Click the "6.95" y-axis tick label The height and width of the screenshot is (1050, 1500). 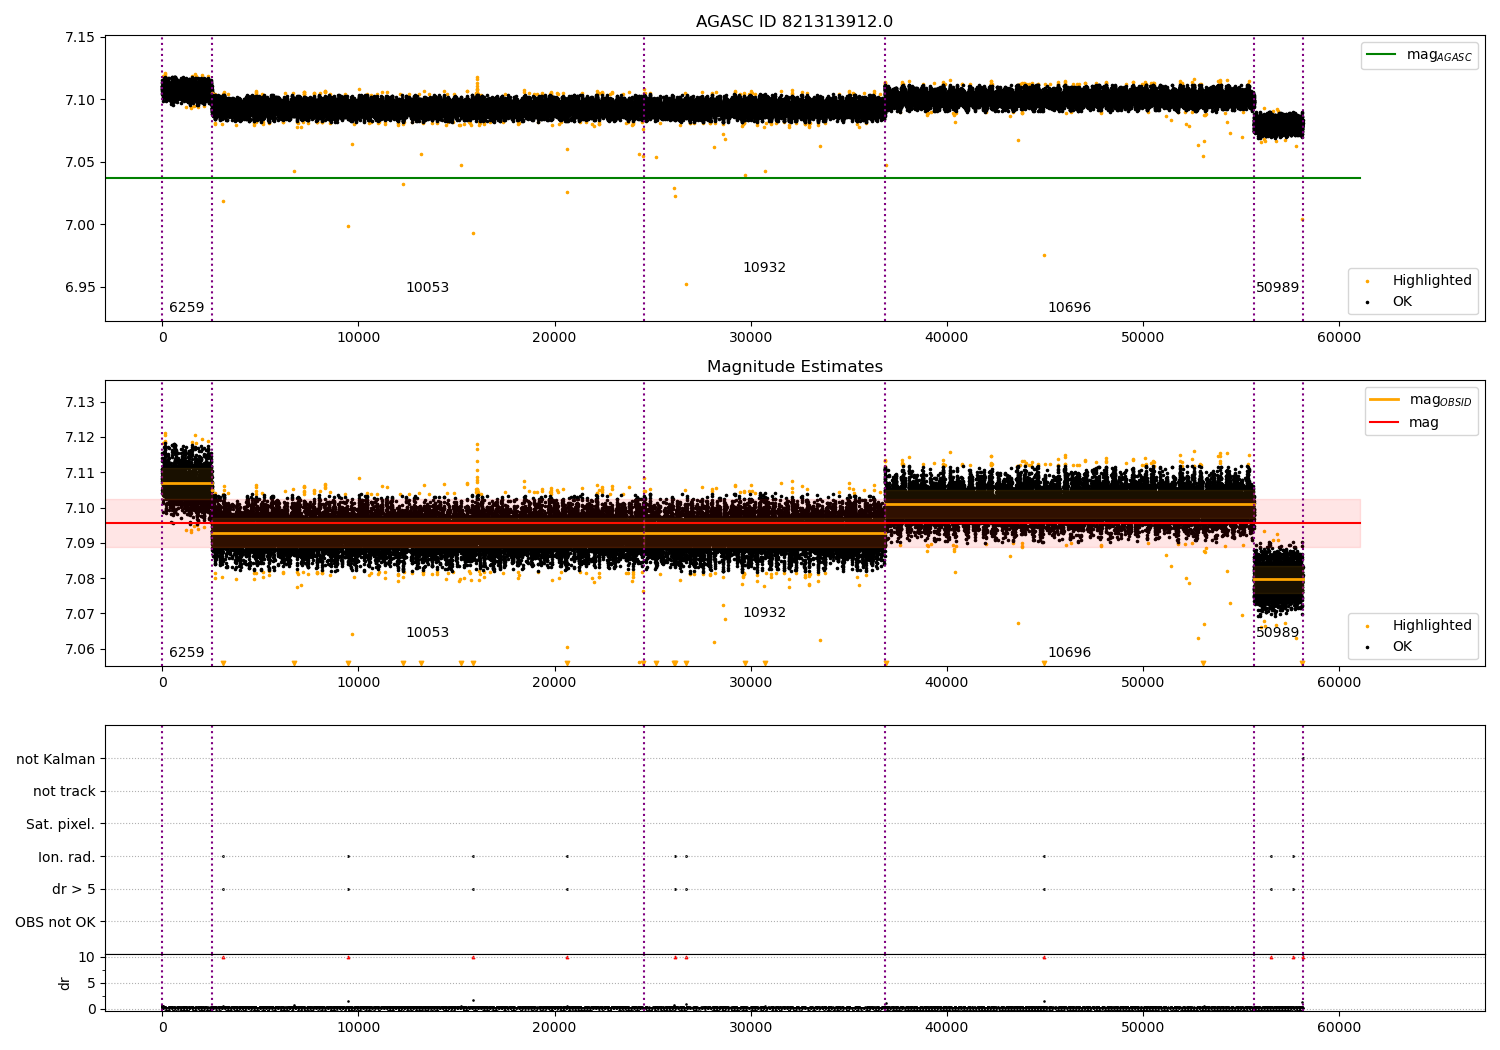[79, 288]
